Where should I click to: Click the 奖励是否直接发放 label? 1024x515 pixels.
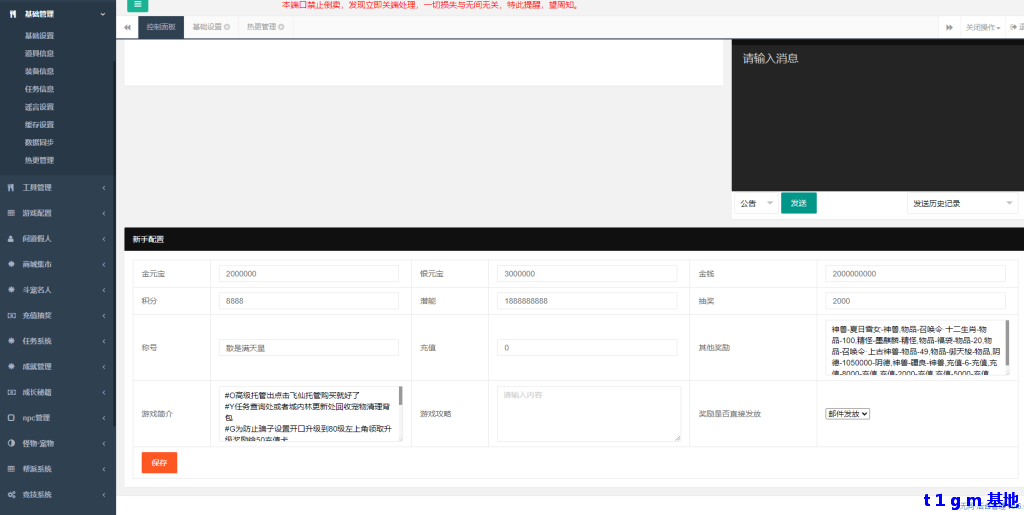coord(729,414)
